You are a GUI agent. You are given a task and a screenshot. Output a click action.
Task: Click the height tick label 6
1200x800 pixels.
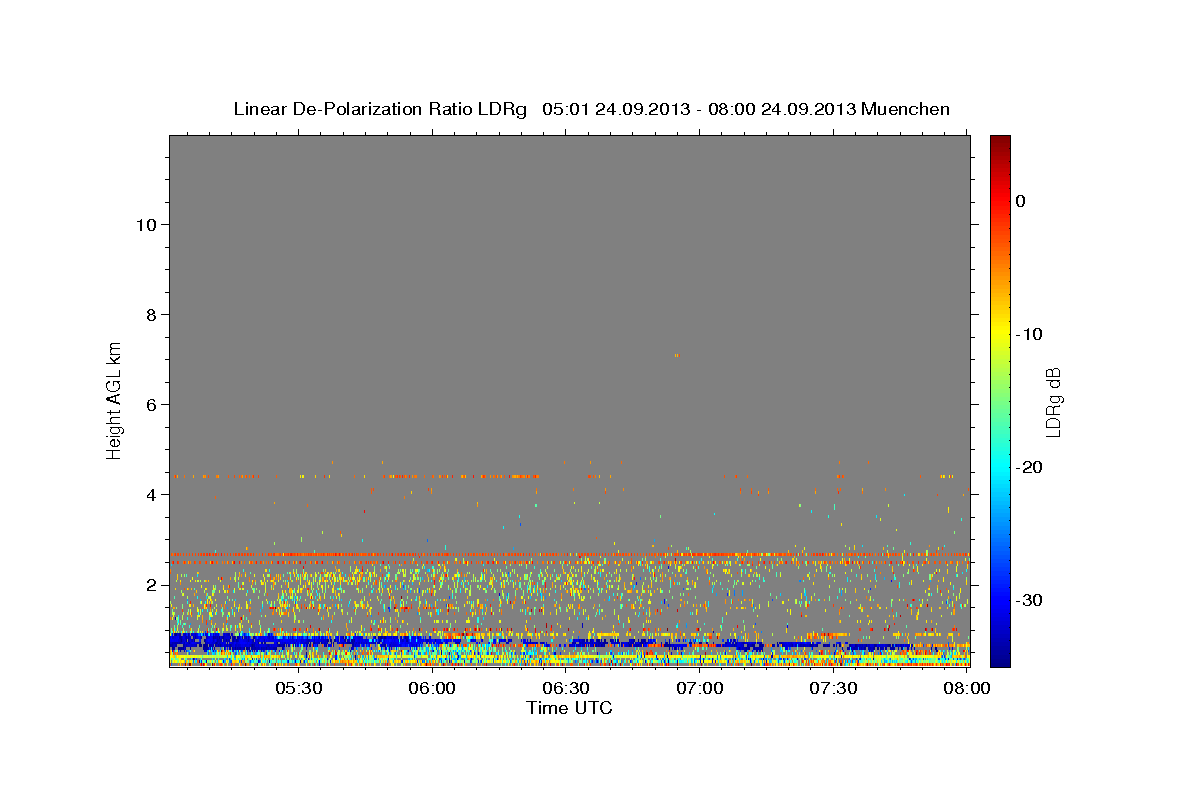151,404
